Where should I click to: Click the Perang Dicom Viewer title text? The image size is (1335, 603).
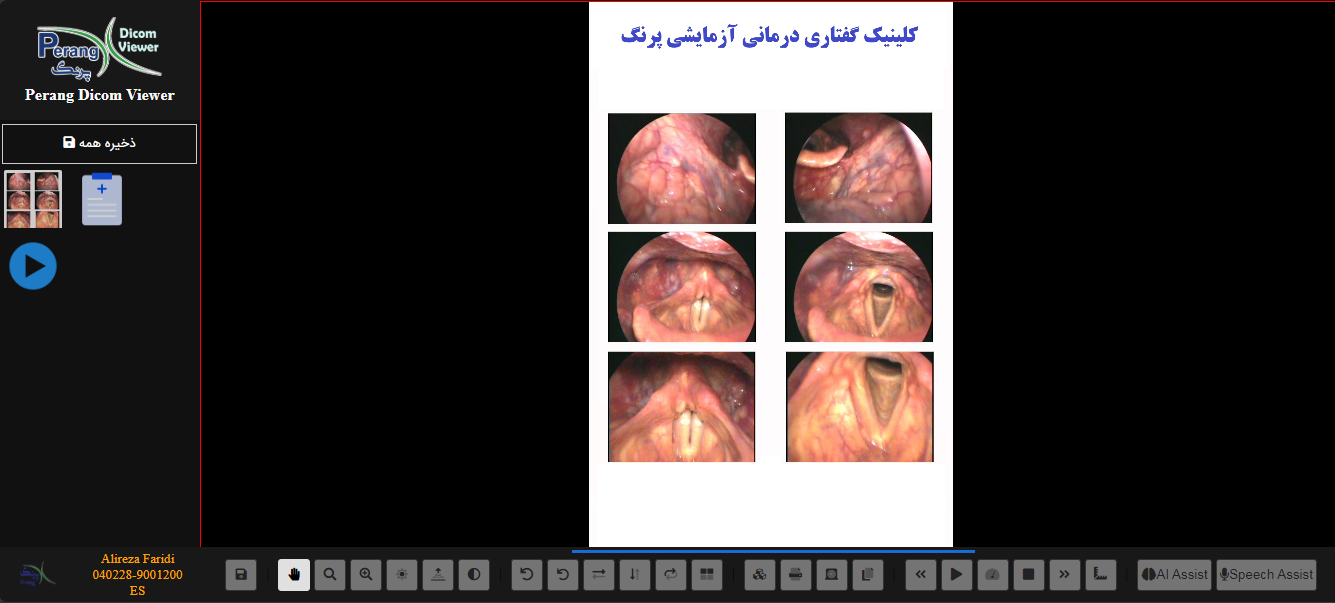(x=100, y=95)
